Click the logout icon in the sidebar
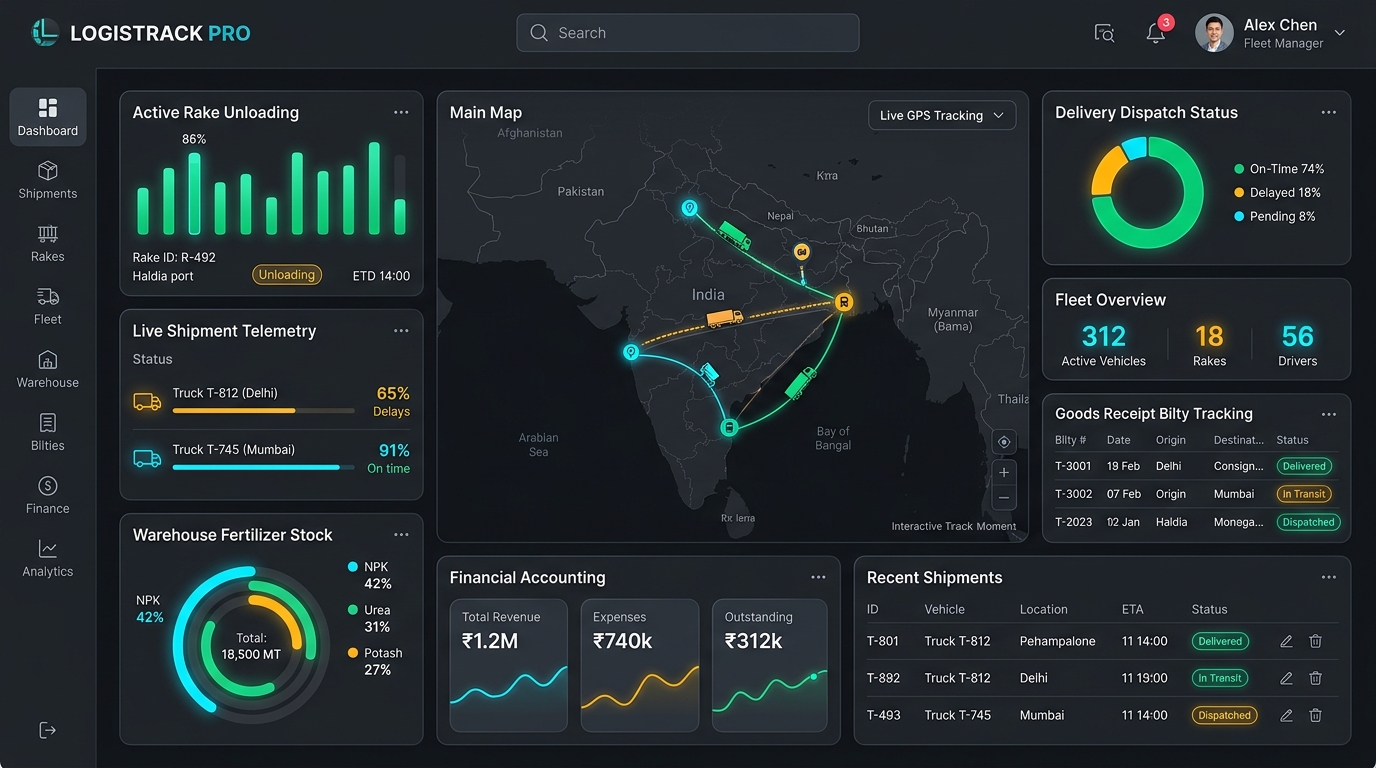1376x768 pixels. click(48, 730)
